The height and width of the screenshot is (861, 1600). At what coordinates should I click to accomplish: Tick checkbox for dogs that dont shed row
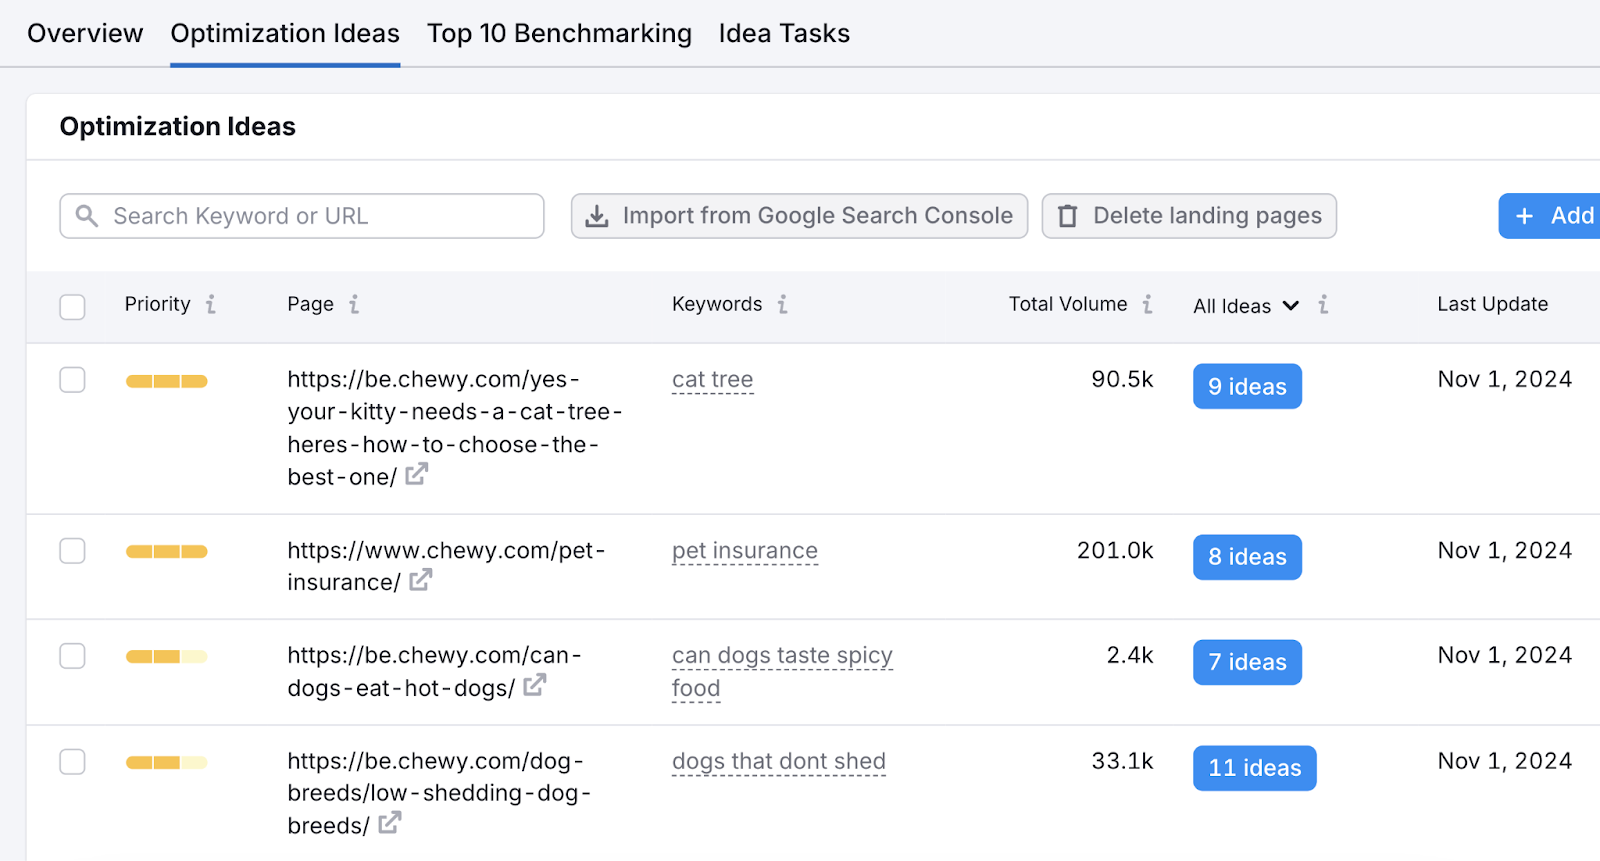pos(72,762)
